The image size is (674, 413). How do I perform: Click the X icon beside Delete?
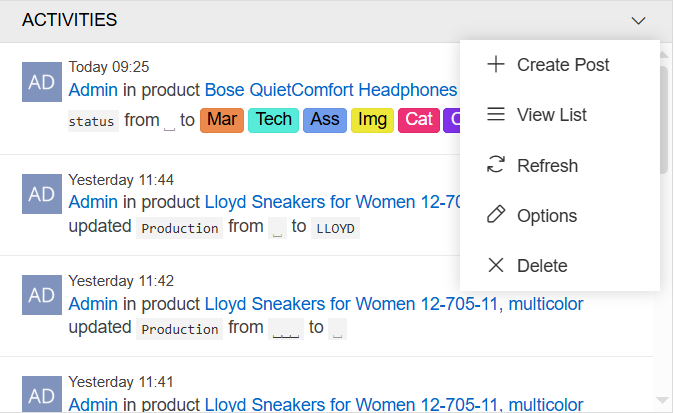pos(495,265)
